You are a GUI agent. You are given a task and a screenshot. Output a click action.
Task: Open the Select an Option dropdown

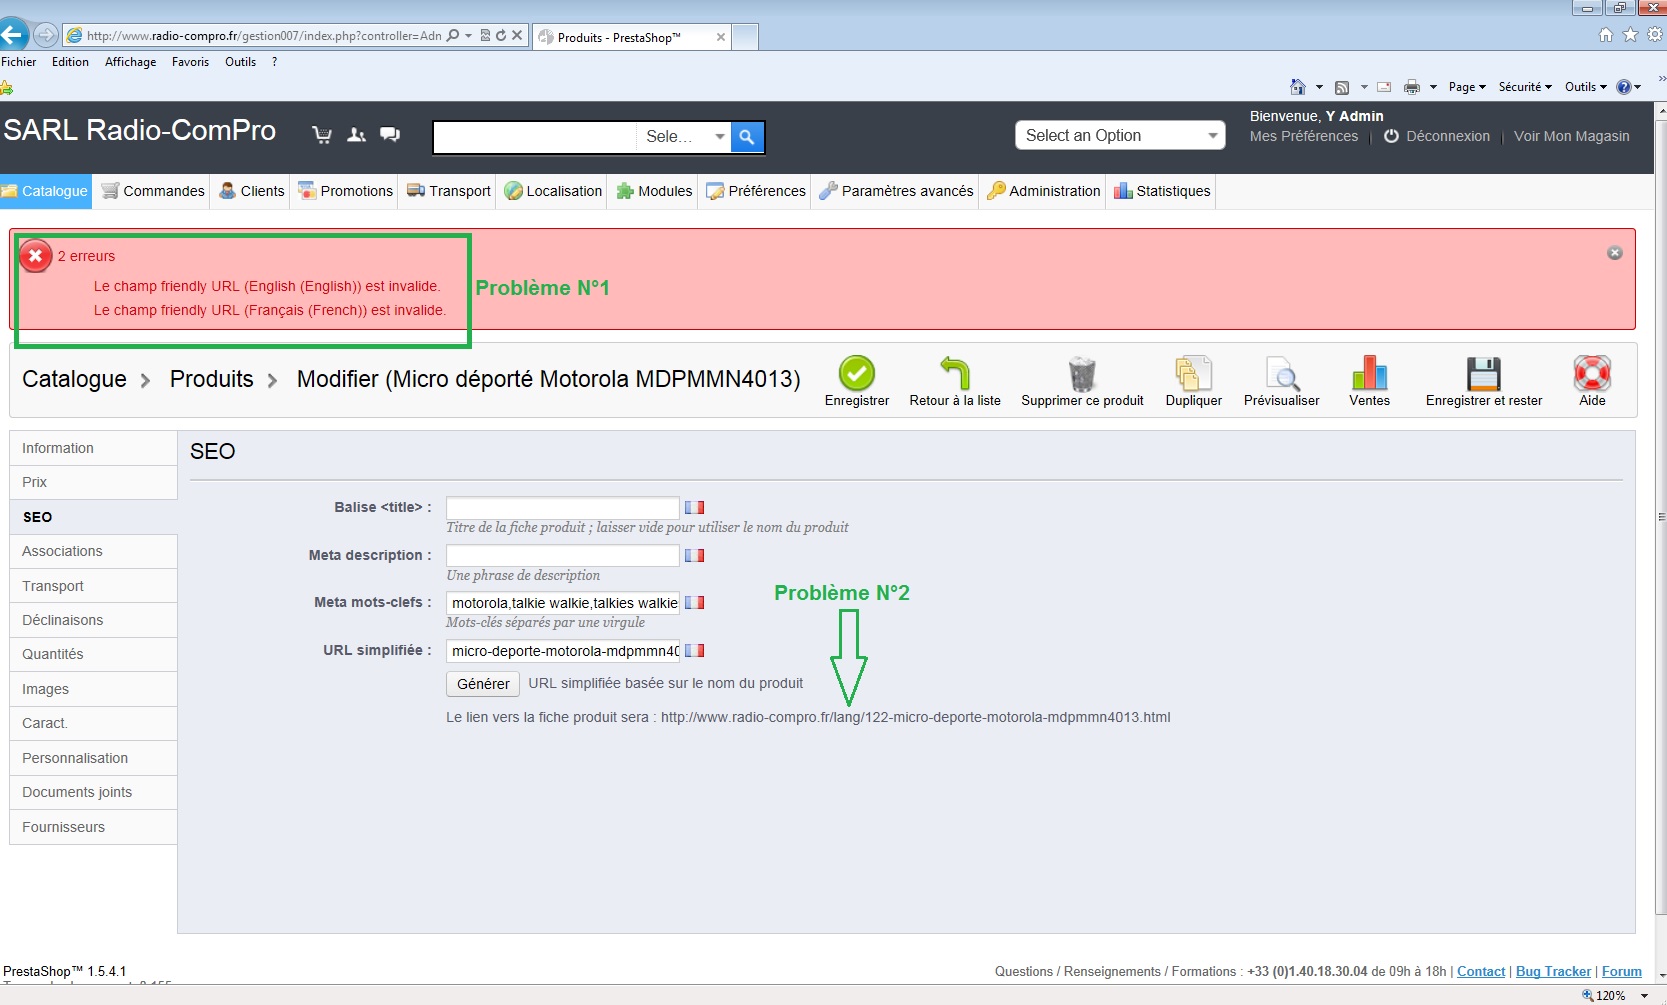(1120, 136)
